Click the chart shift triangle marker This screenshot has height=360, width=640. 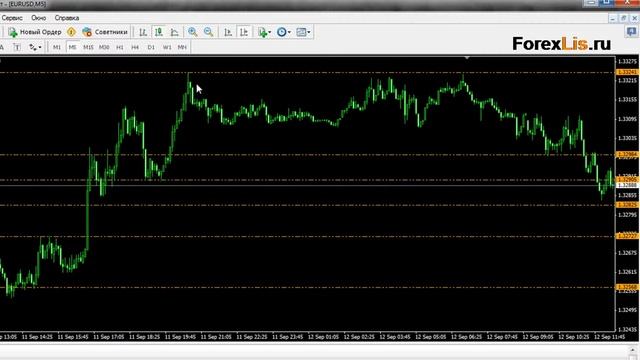click(x=467, y=58)
